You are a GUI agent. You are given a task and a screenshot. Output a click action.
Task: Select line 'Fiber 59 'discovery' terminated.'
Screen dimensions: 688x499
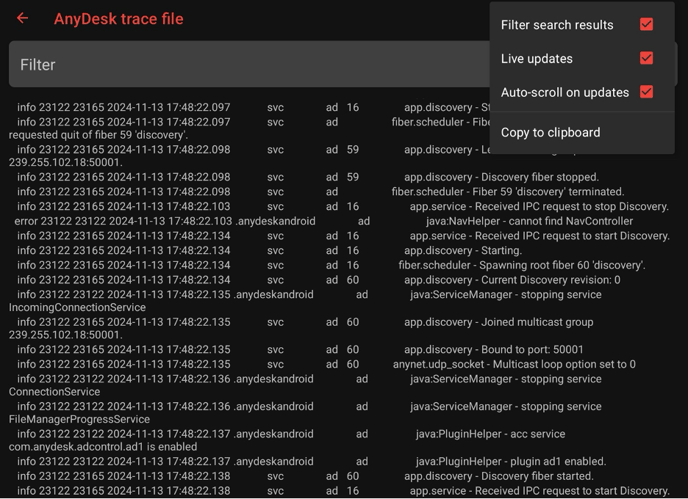[x=320, y=192]
